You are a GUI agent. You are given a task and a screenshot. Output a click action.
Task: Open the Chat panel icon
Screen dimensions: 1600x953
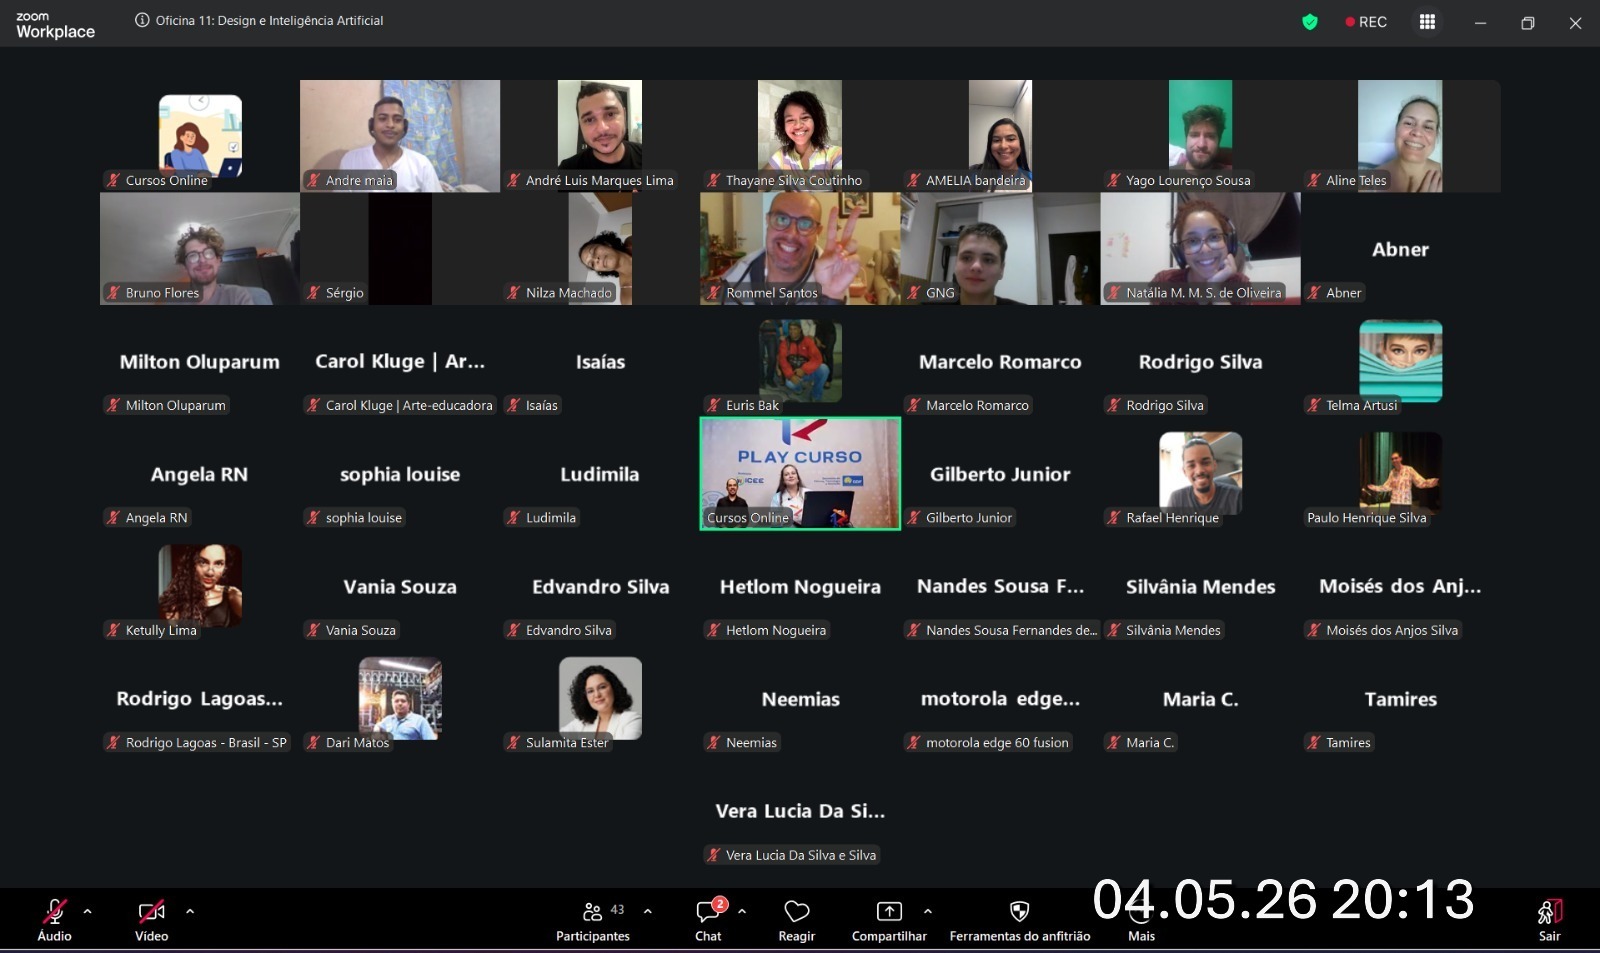[x=708, y=911]
